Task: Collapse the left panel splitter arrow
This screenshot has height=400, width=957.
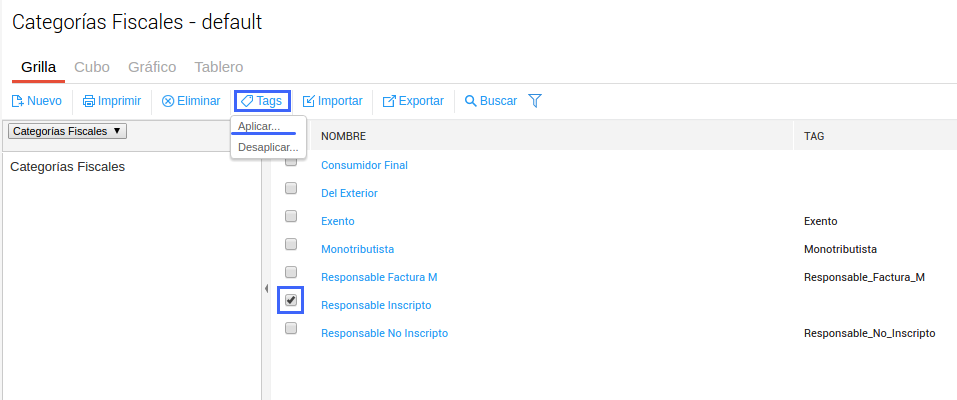Action: point(266,289)
